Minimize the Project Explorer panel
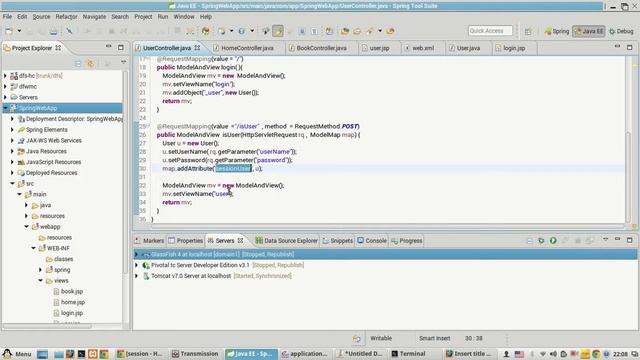The image size is (640, 360). coord(109,47)
